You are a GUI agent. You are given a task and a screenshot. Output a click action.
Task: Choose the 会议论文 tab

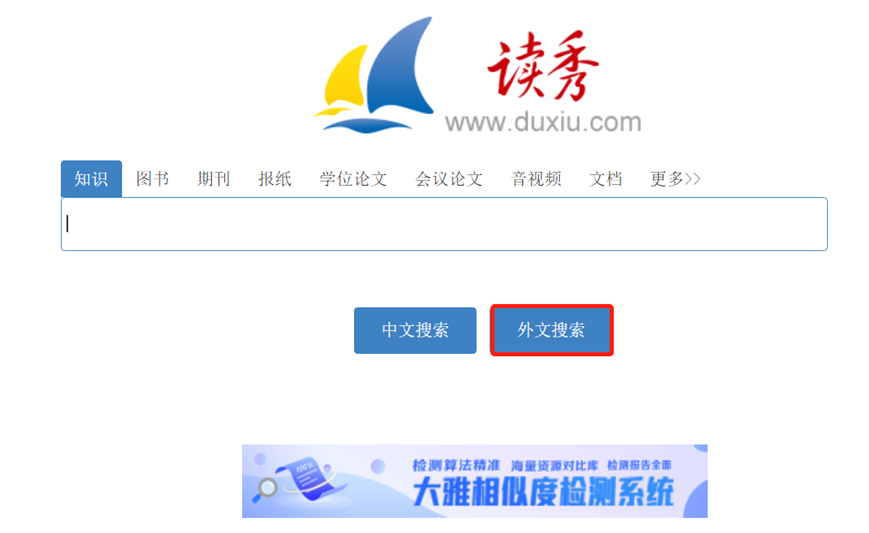449,179
